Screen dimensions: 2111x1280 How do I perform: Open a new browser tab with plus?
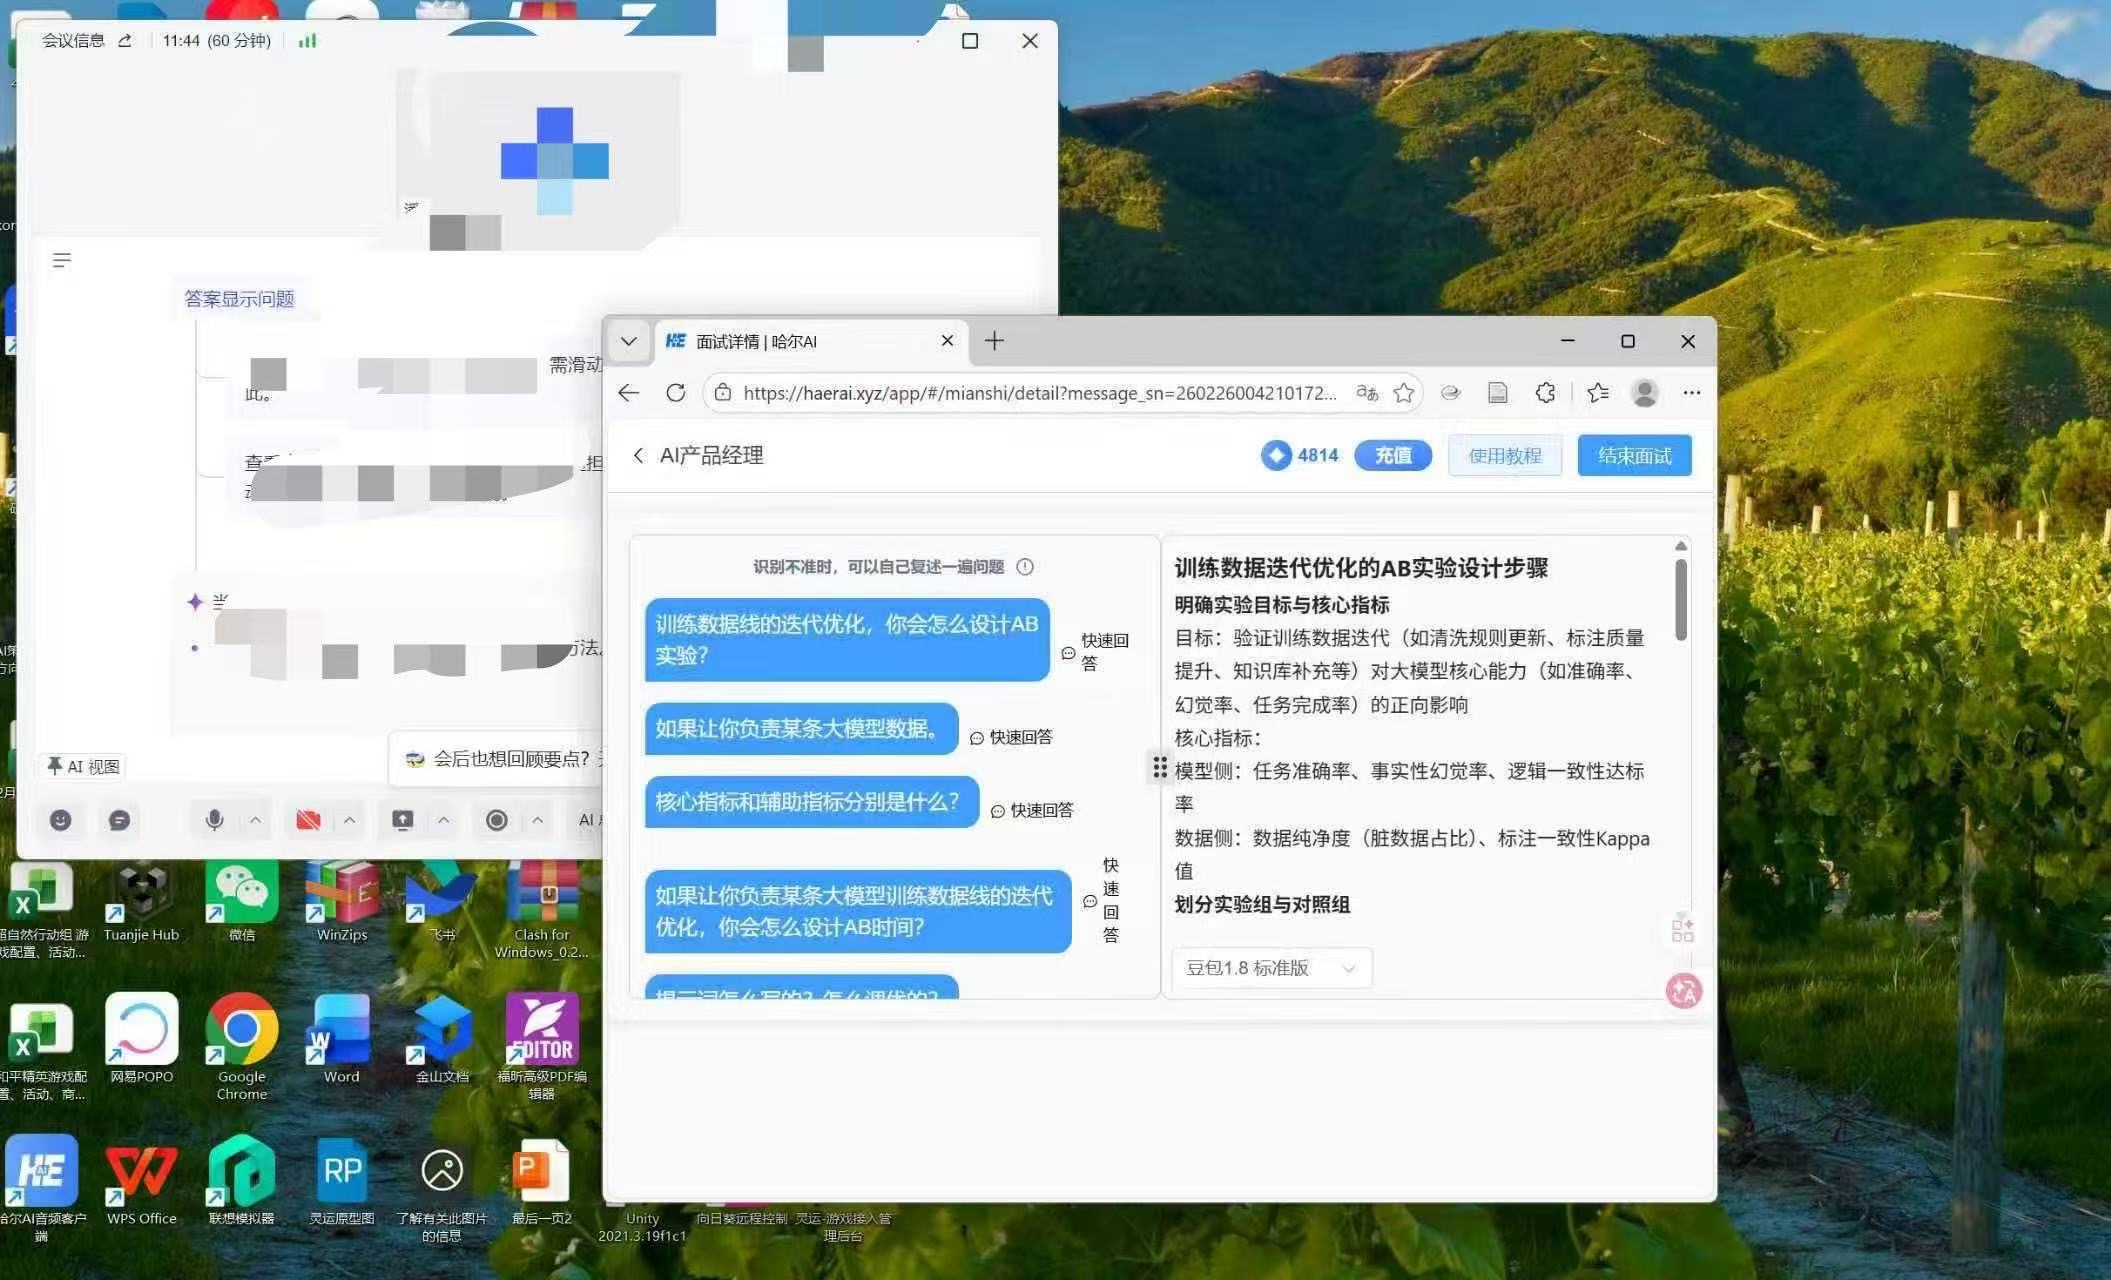(x=994, y=341)
